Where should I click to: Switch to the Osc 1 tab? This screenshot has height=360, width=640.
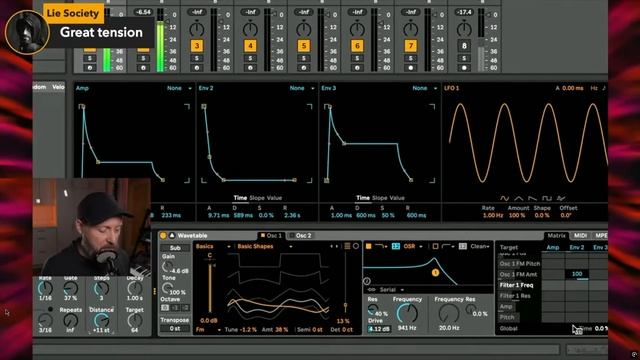(271, 236)
